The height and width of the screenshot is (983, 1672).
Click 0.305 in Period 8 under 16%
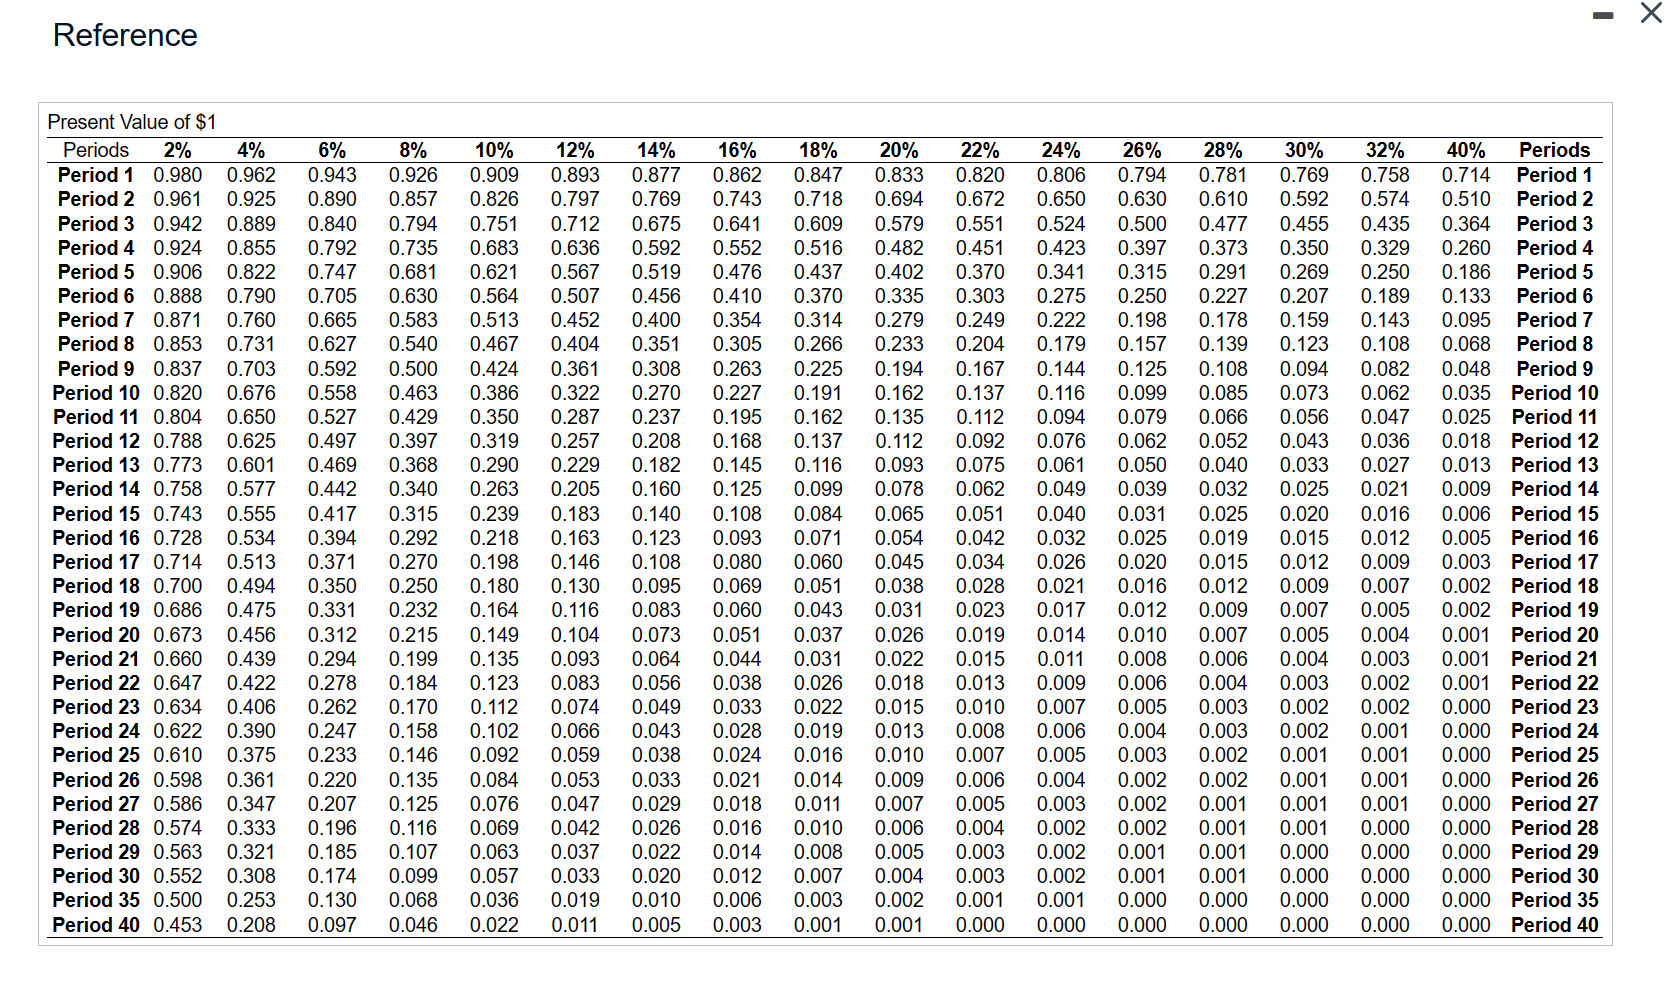tap(737, 344)
